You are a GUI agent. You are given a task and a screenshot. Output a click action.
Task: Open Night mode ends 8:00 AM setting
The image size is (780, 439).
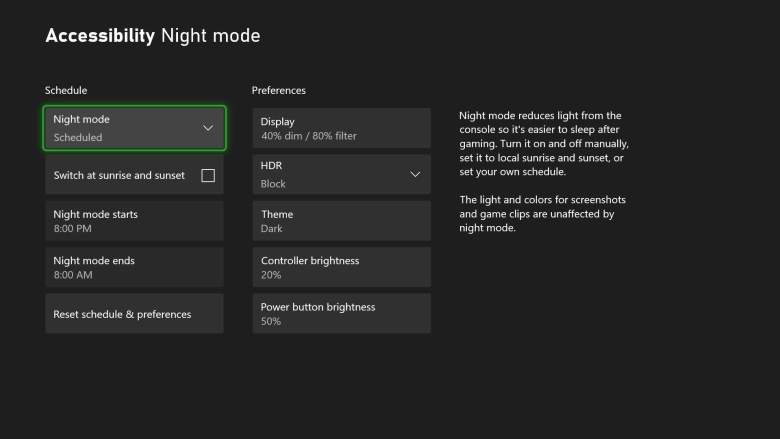point(134,267)
